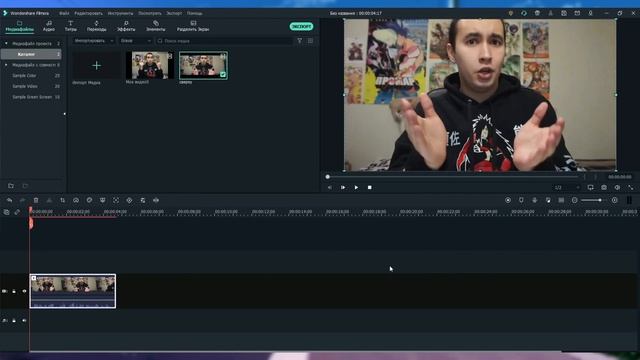Click the link clips icon beside ruler
640x360 pixels.
[x=17, y=212]
